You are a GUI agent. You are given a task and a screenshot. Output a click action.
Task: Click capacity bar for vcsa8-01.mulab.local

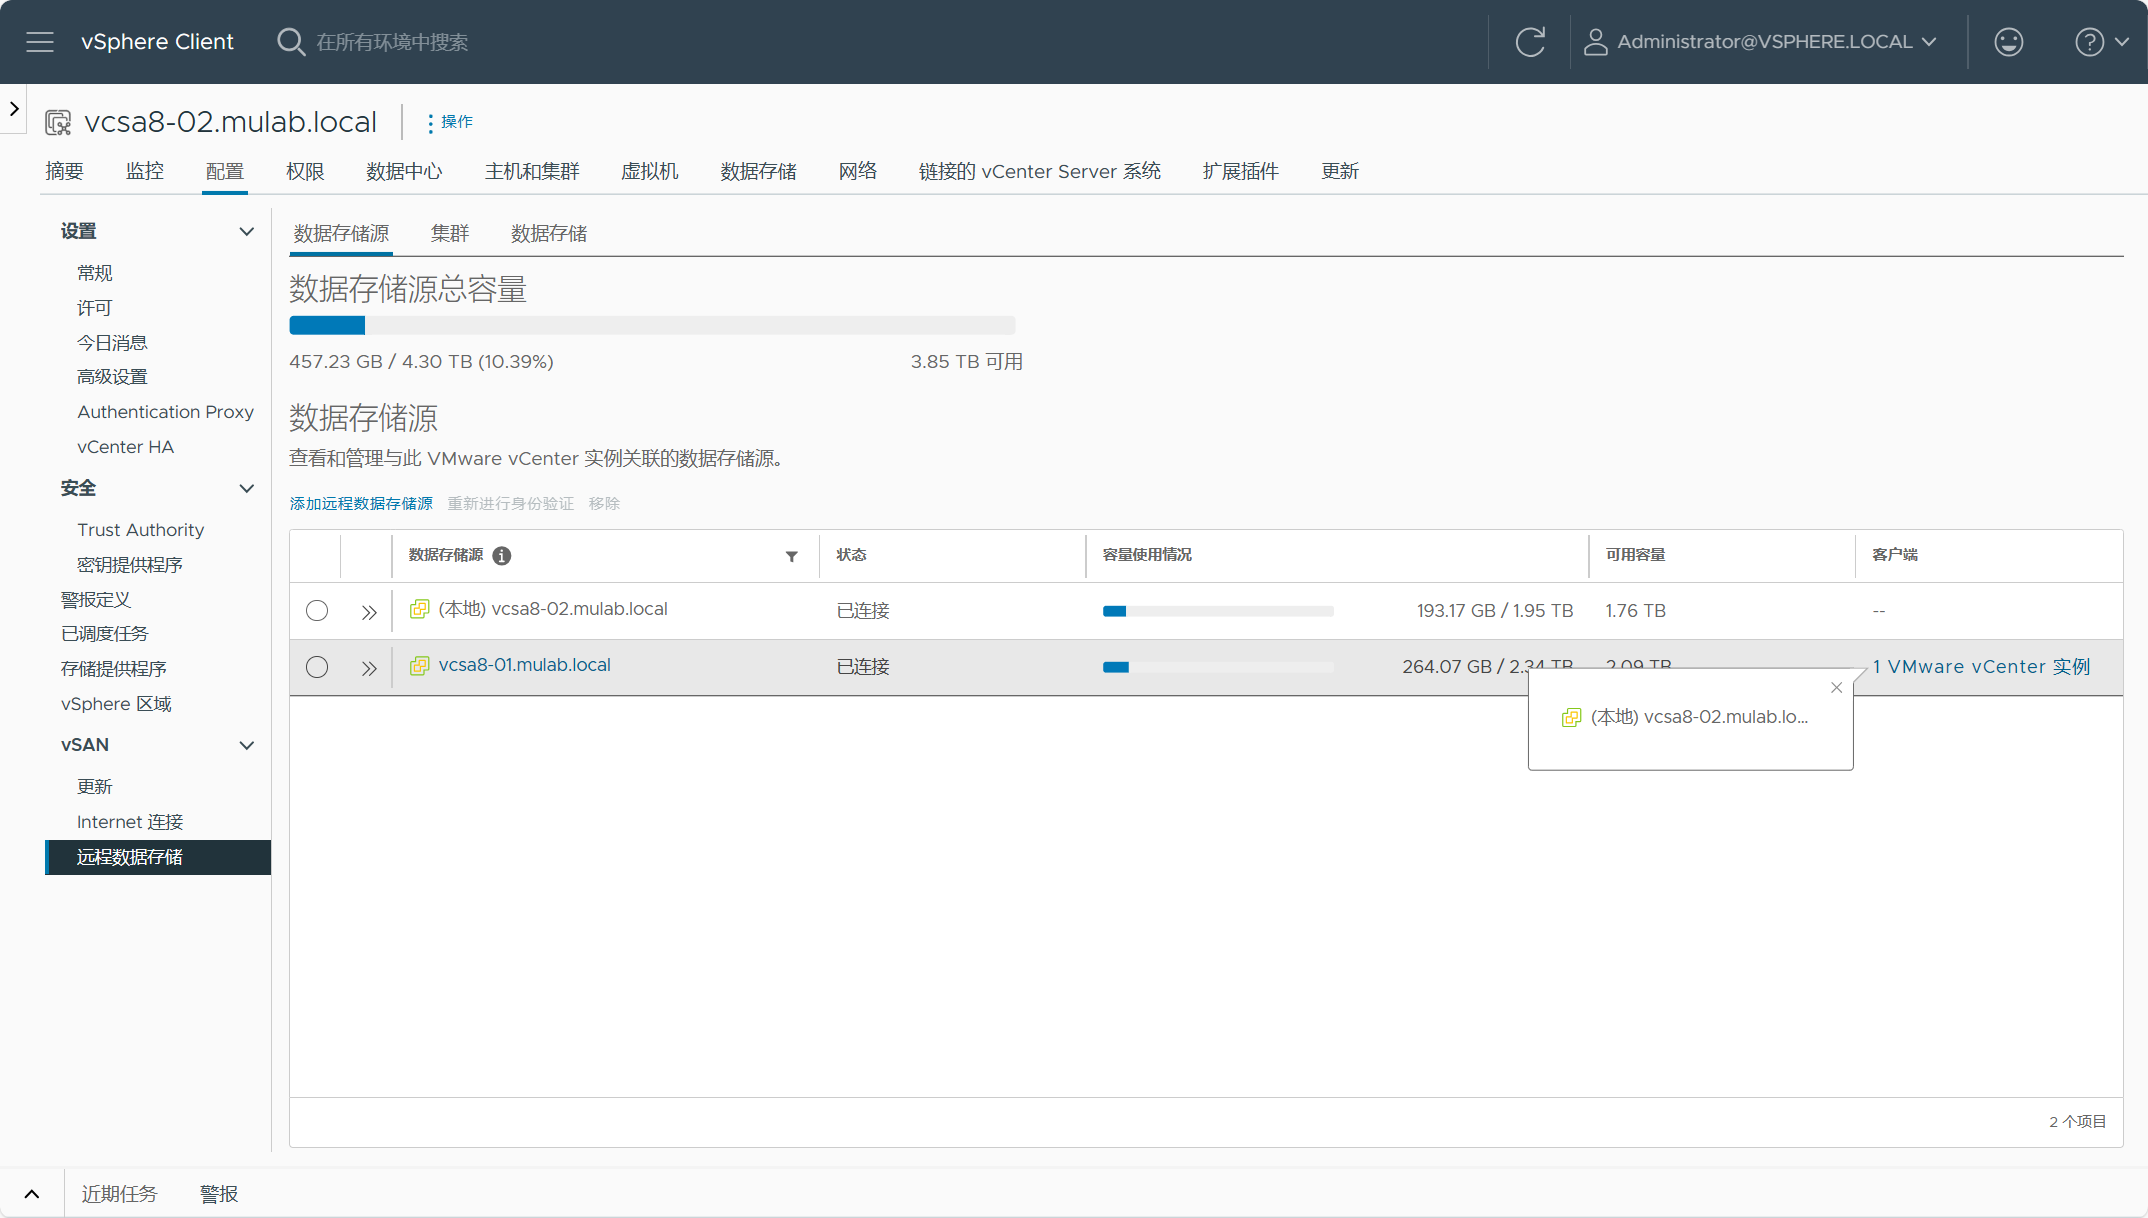click(1218, 667)
